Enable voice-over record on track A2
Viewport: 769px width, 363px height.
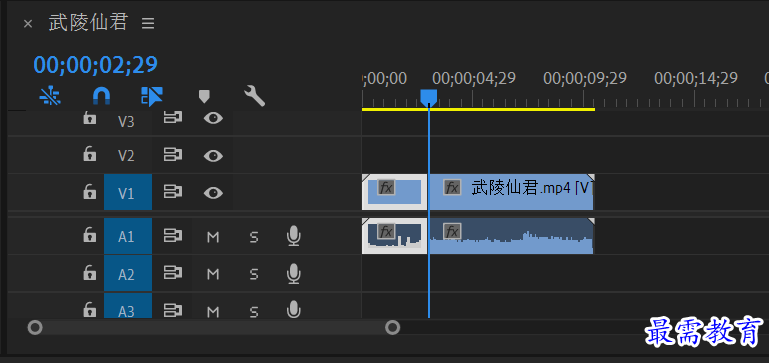pos(293,274)
